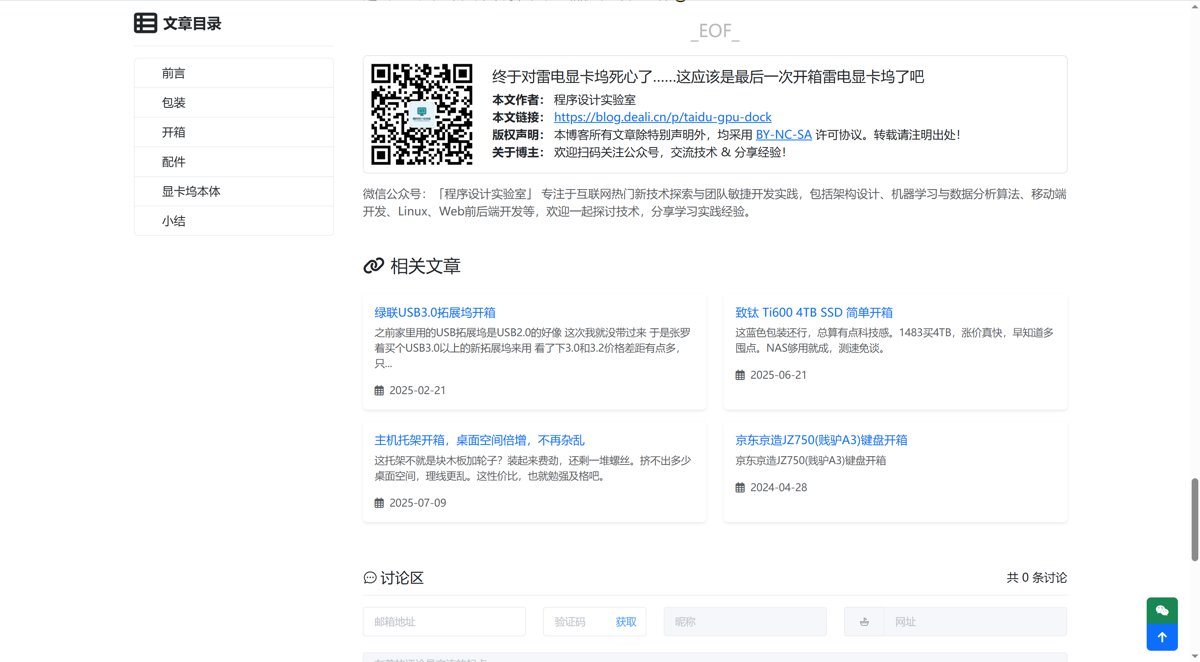This screenshot has width=1200, height=662.
Task: Go to 包装 section in contents
Action: pyautogui.click(x=173, y=102)
